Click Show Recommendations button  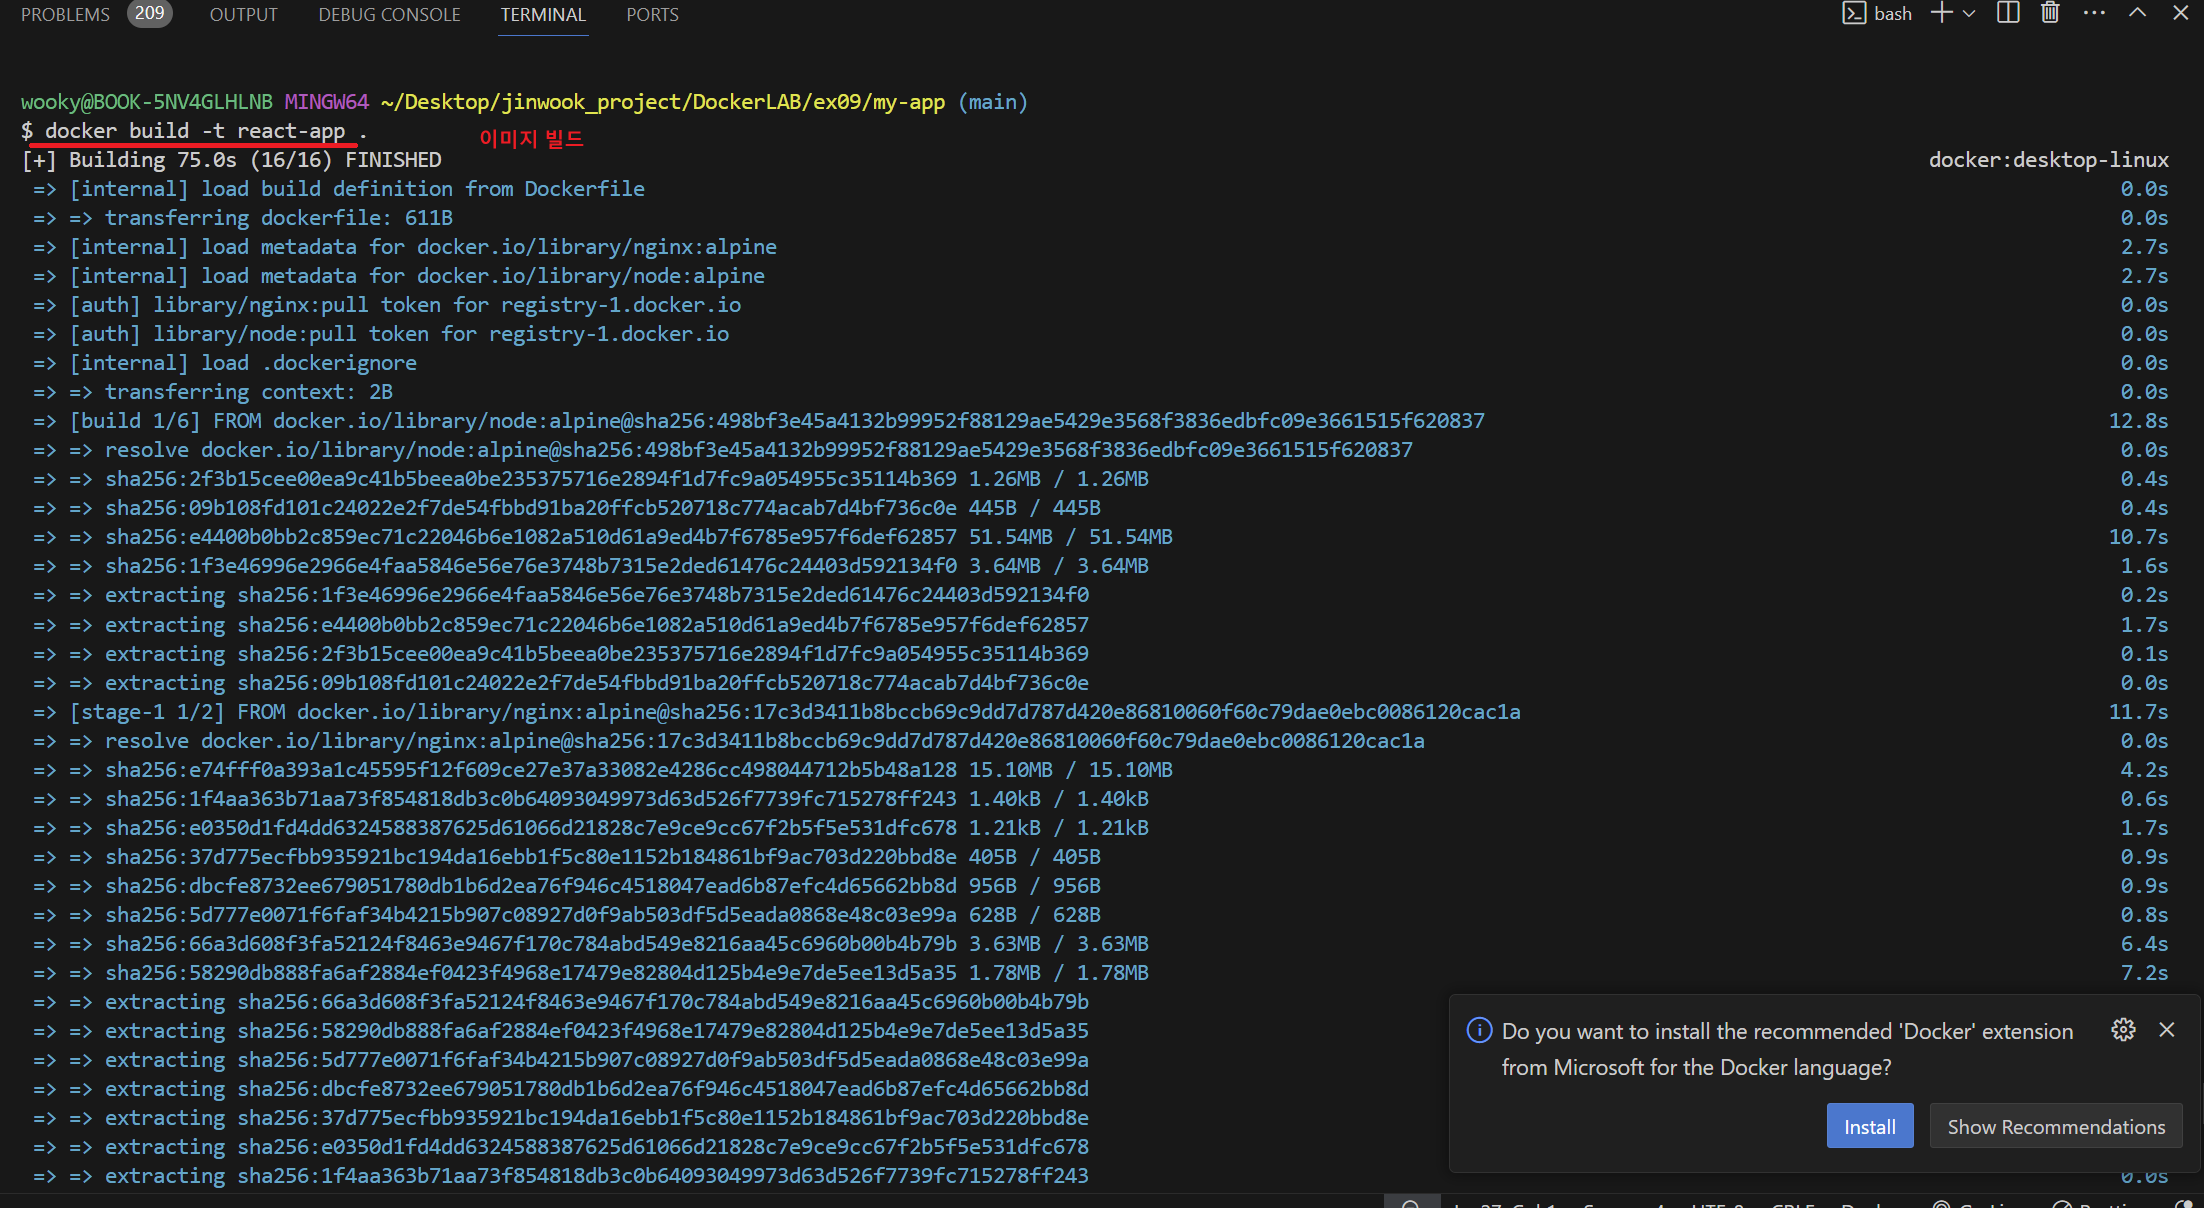(2056, 1127)
